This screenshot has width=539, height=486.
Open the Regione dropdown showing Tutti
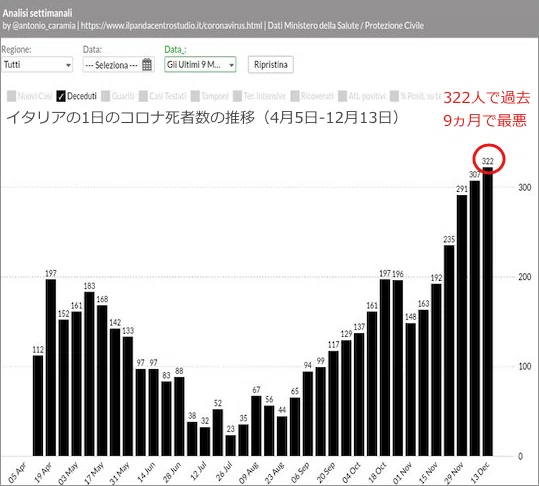pyautogui.click(x=37, y=65)
